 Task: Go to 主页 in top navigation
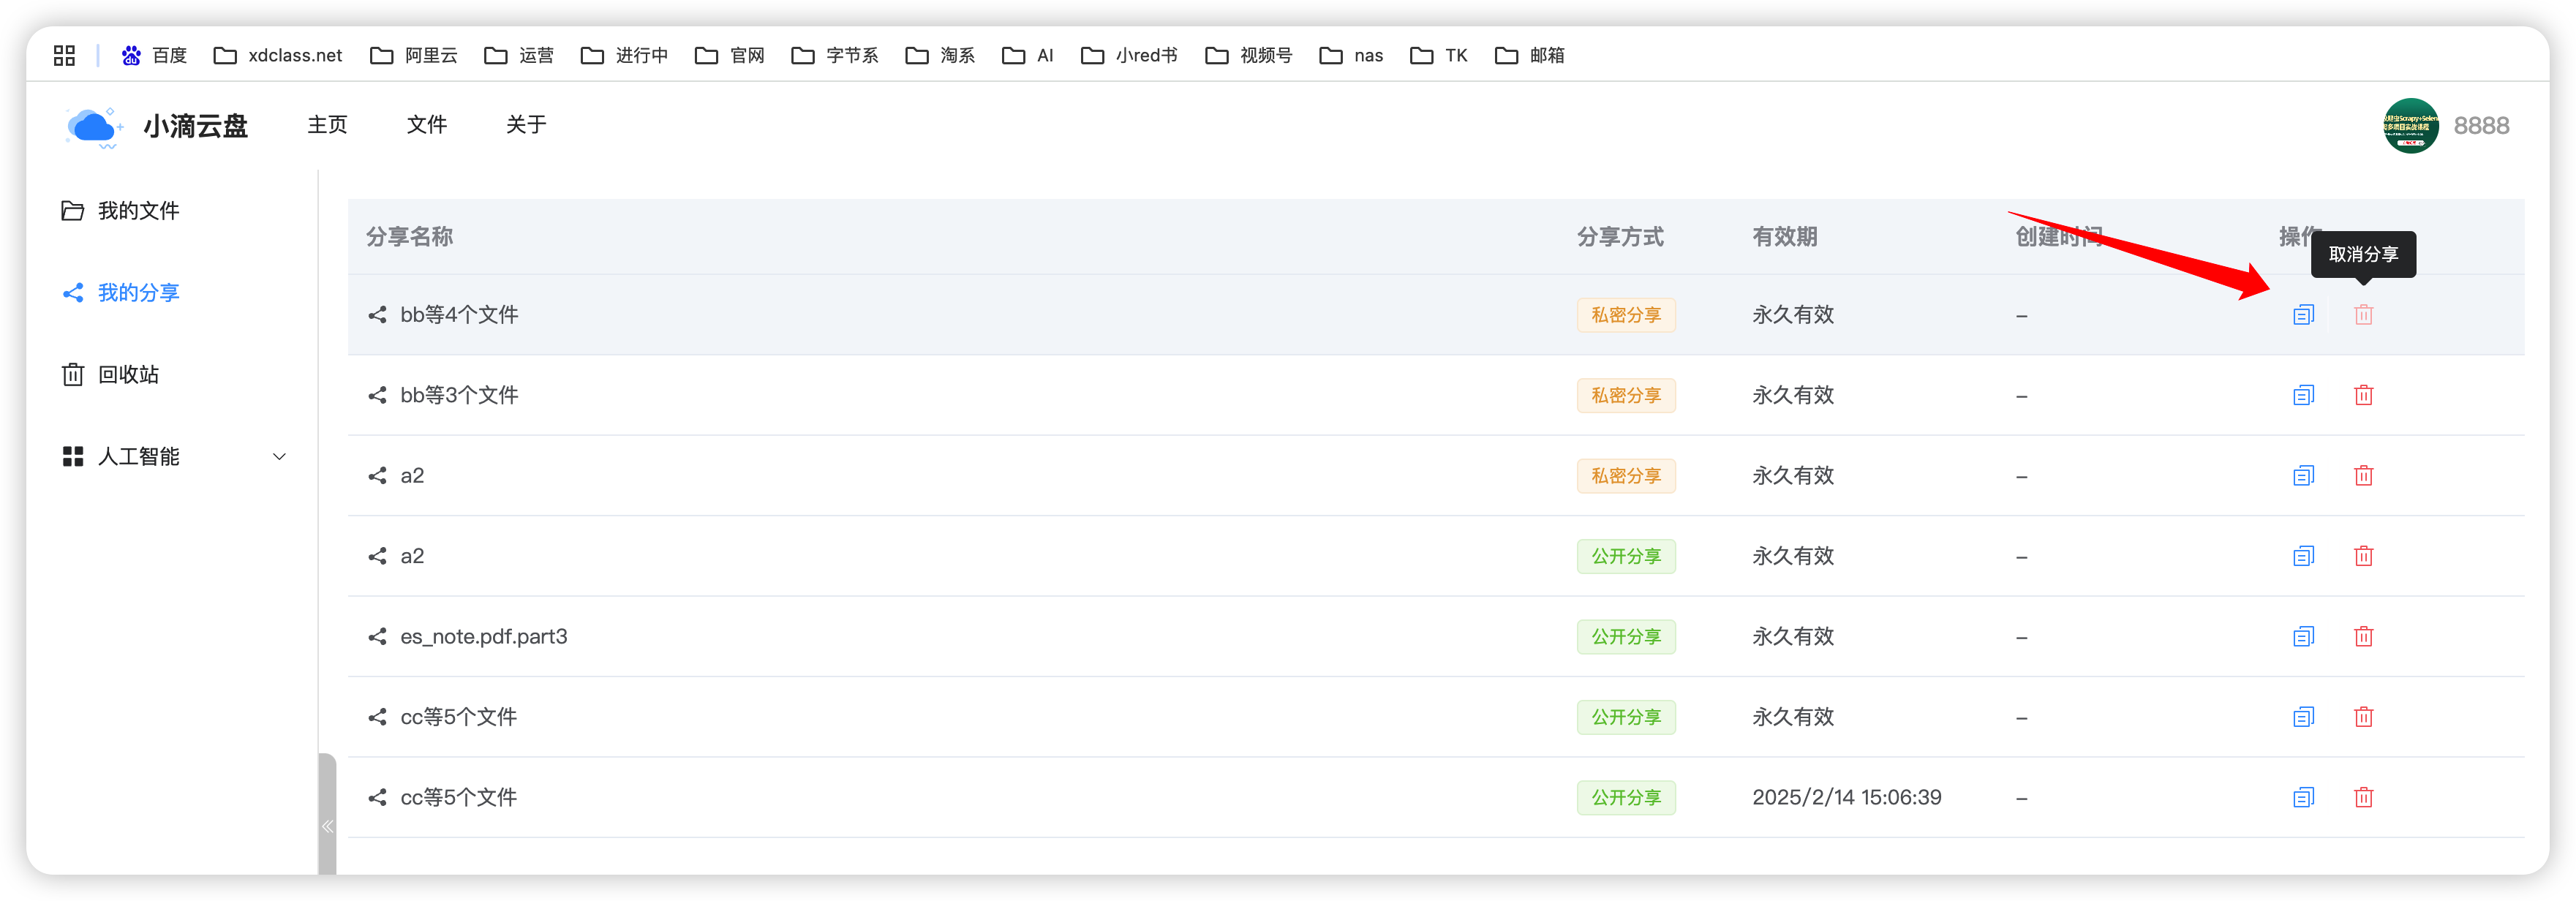(x=327, y=125)
